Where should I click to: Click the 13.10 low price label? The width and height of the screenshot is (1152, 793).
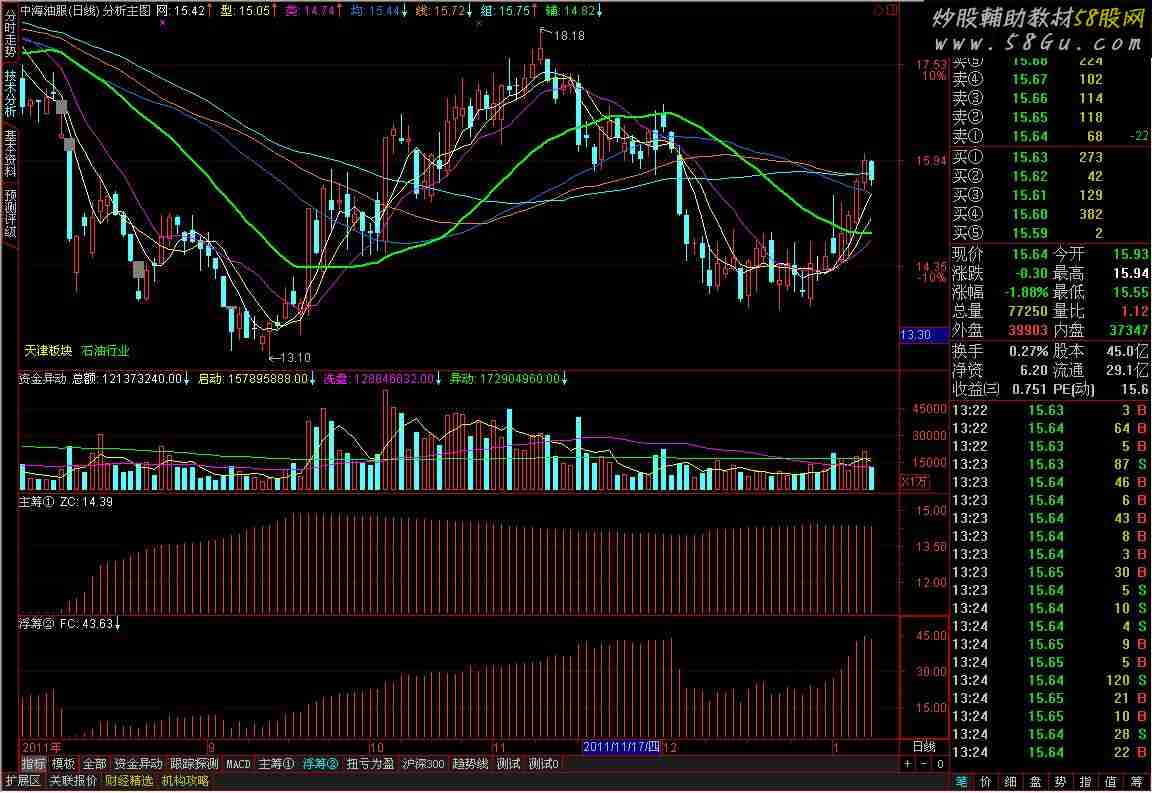pyautogui.click(x=295, y=358)
